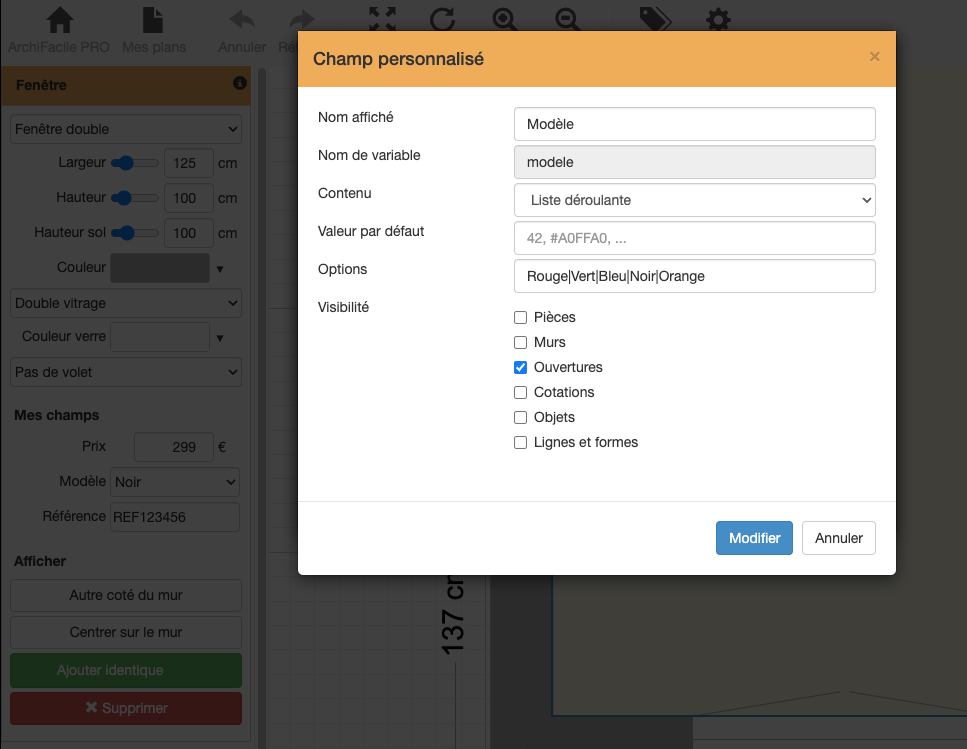Open the Contenu Liste déroulante dropdown
This screenshot has width=967, height=749.
[694, 200]
